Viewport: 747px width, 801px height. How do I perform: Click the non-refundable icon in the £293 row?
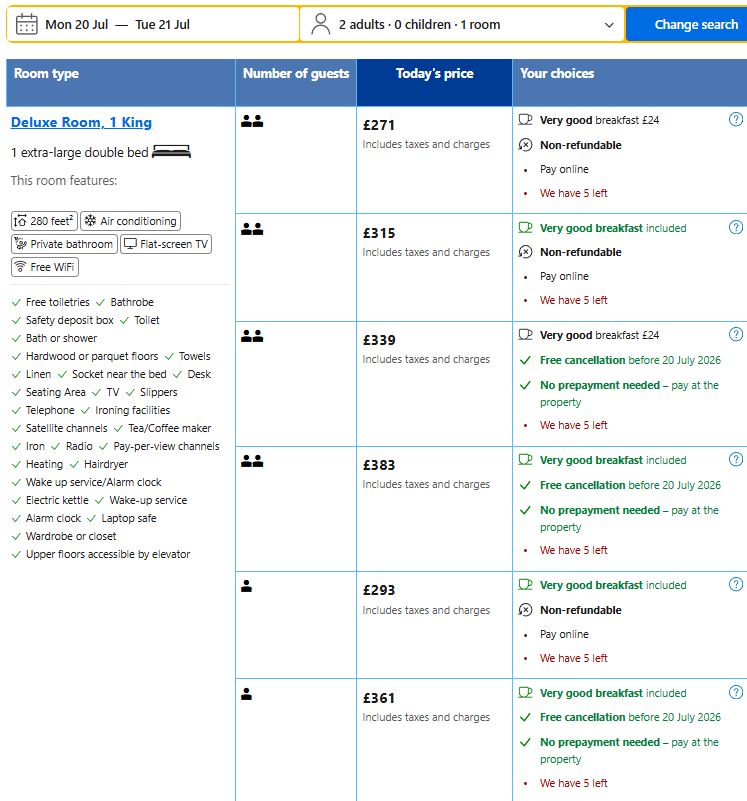(x=525, y=610)
